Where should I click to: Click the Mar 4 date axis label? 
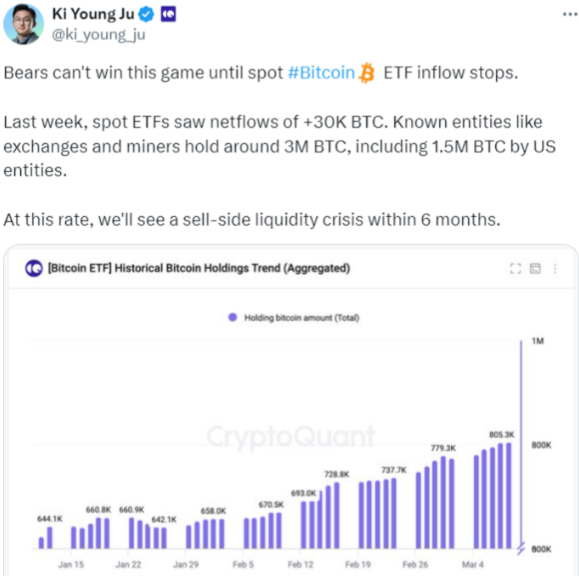tap(473, 565)
